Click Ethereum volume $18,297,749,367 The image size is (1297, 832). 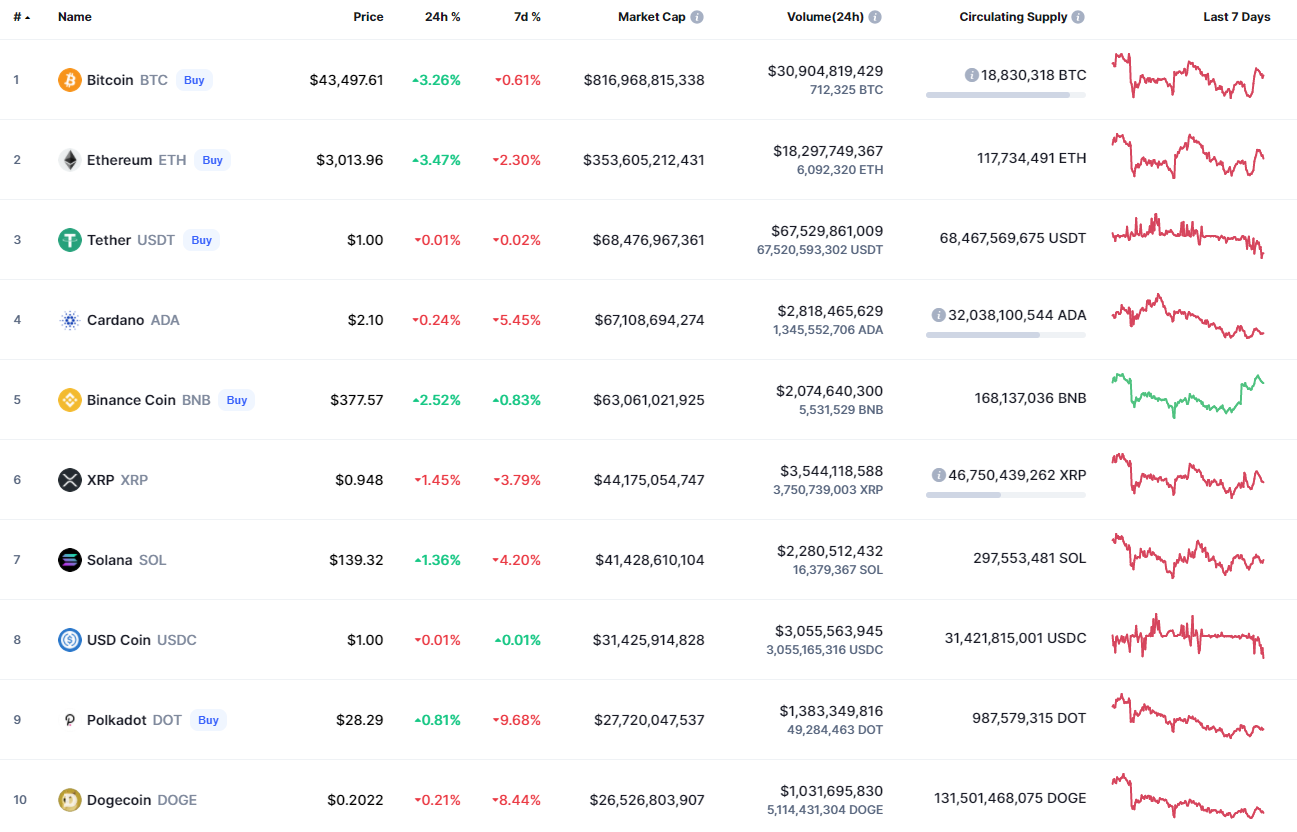[828, 151]
